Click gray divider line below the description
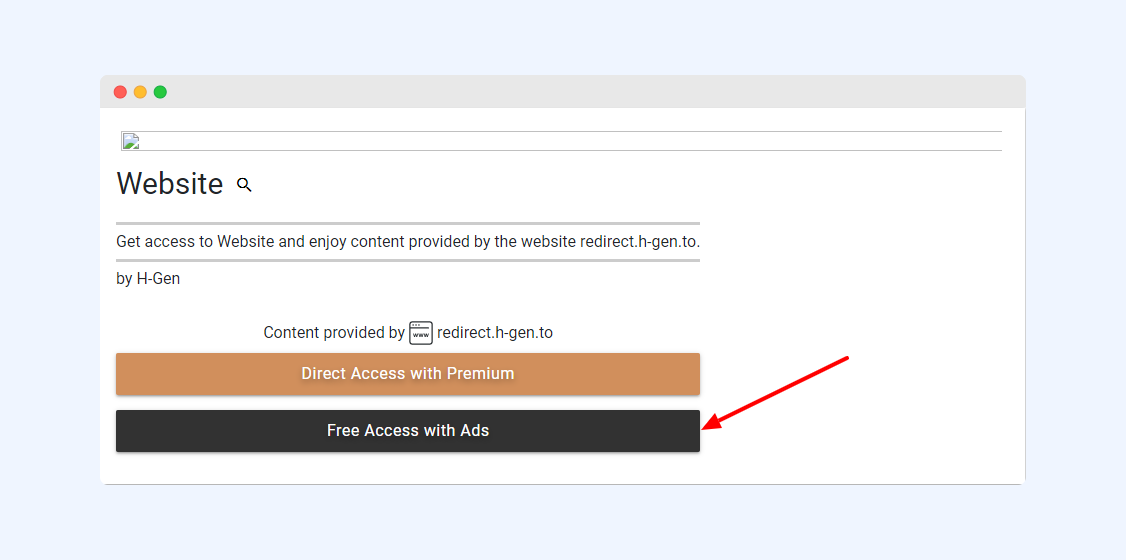 point(408,260)
